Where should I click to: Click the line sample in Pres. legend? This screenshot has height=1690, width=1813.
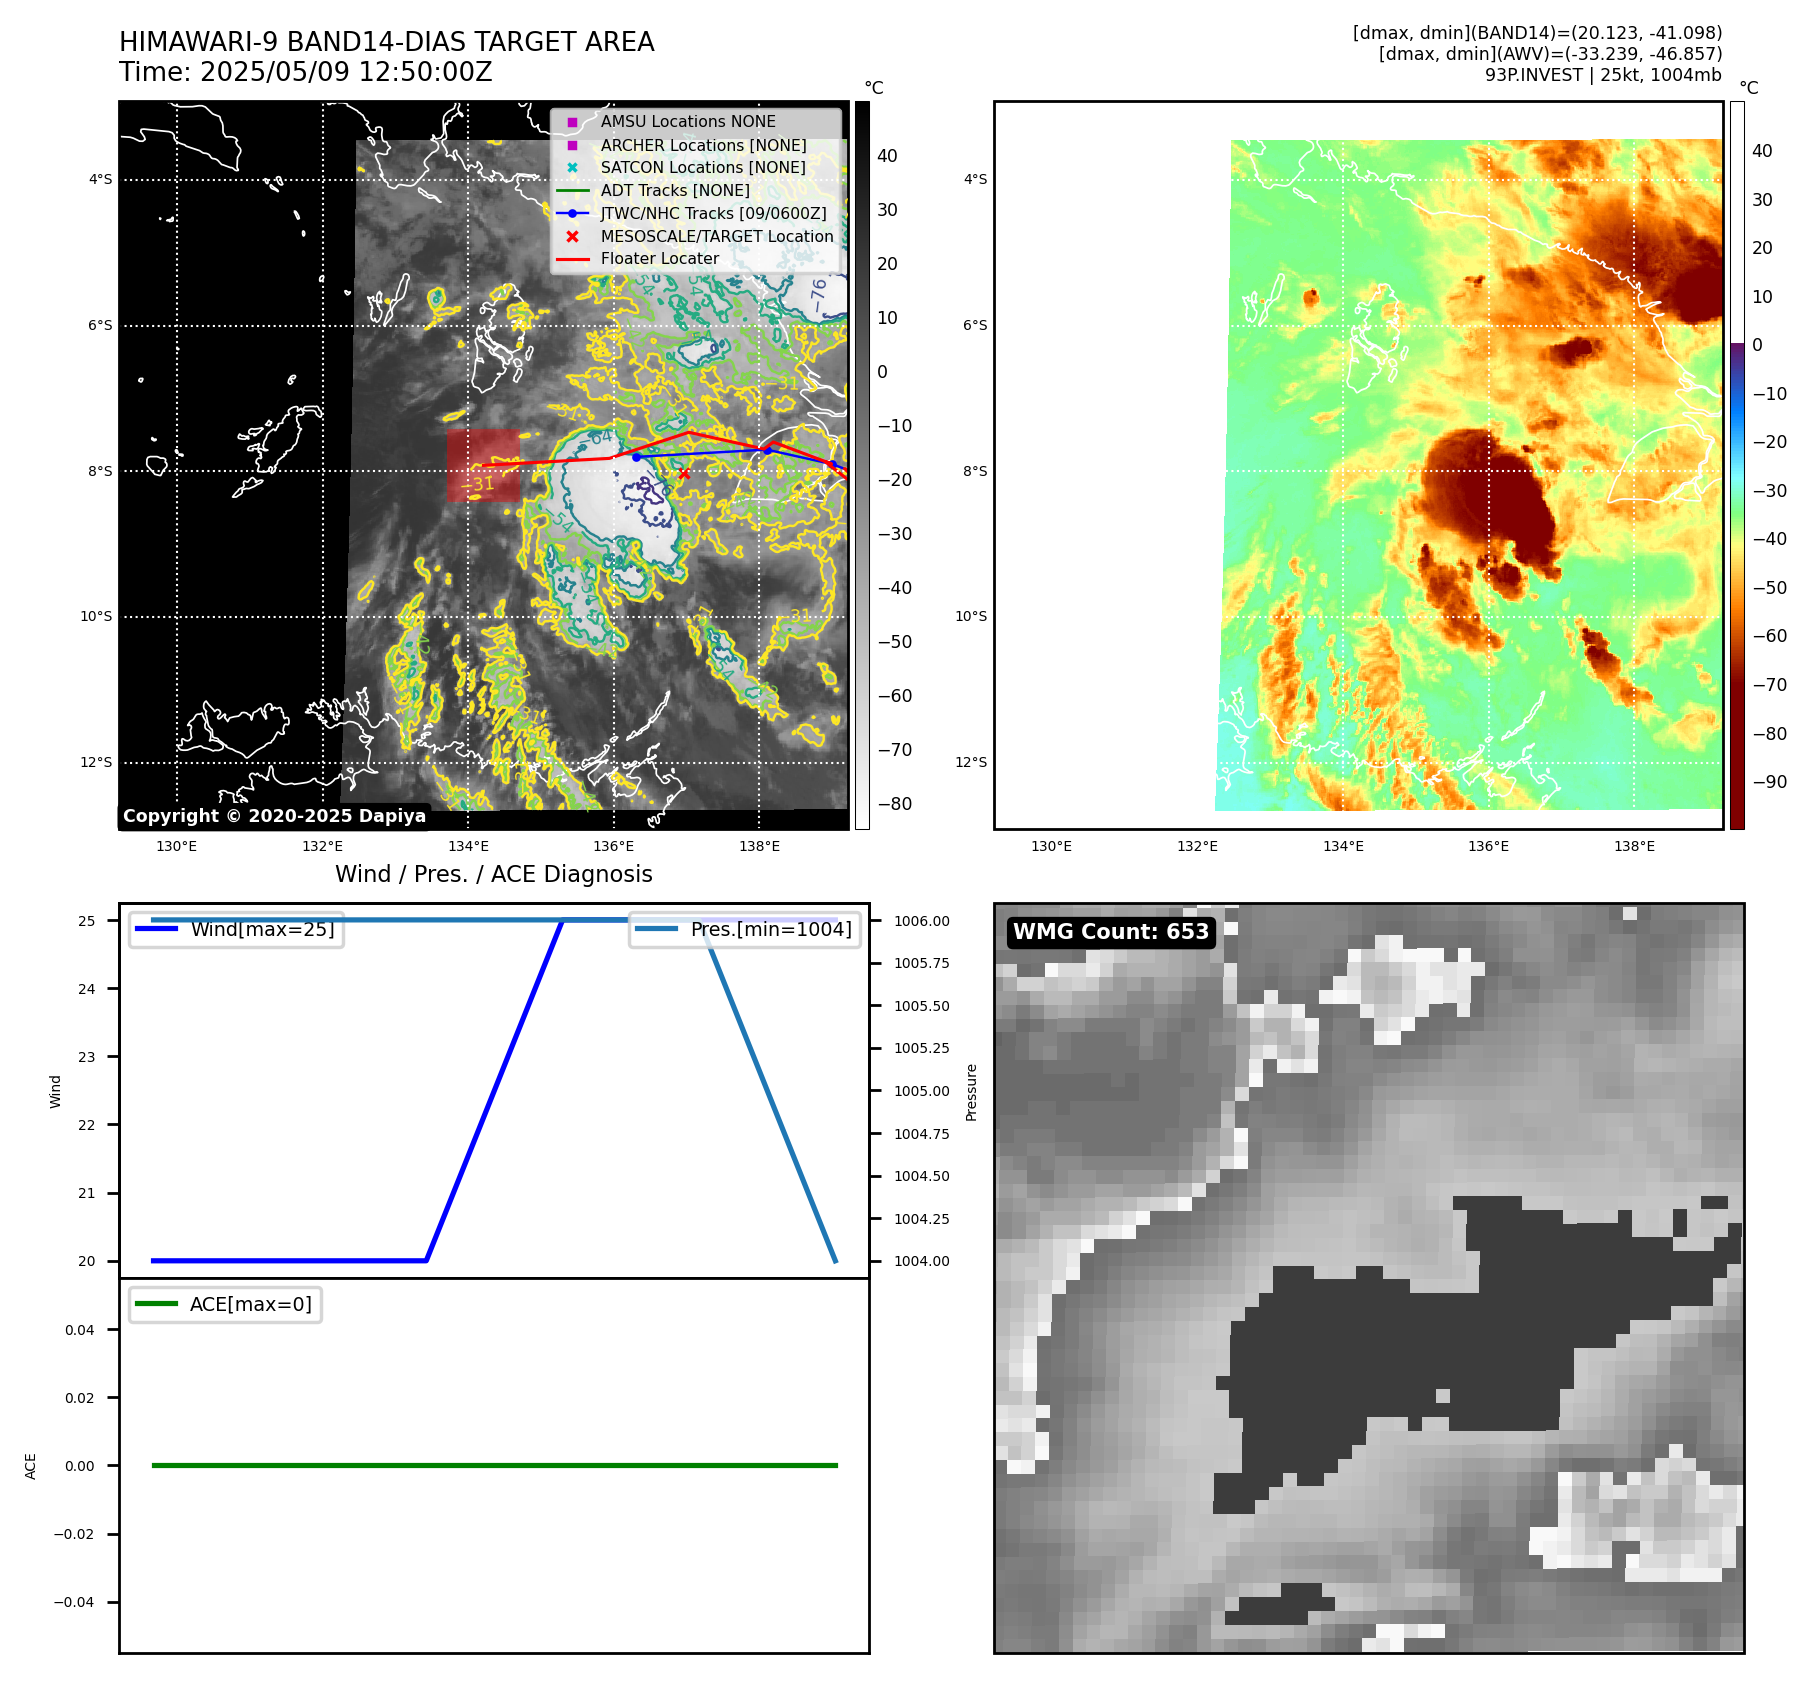(x=656, y=929)
